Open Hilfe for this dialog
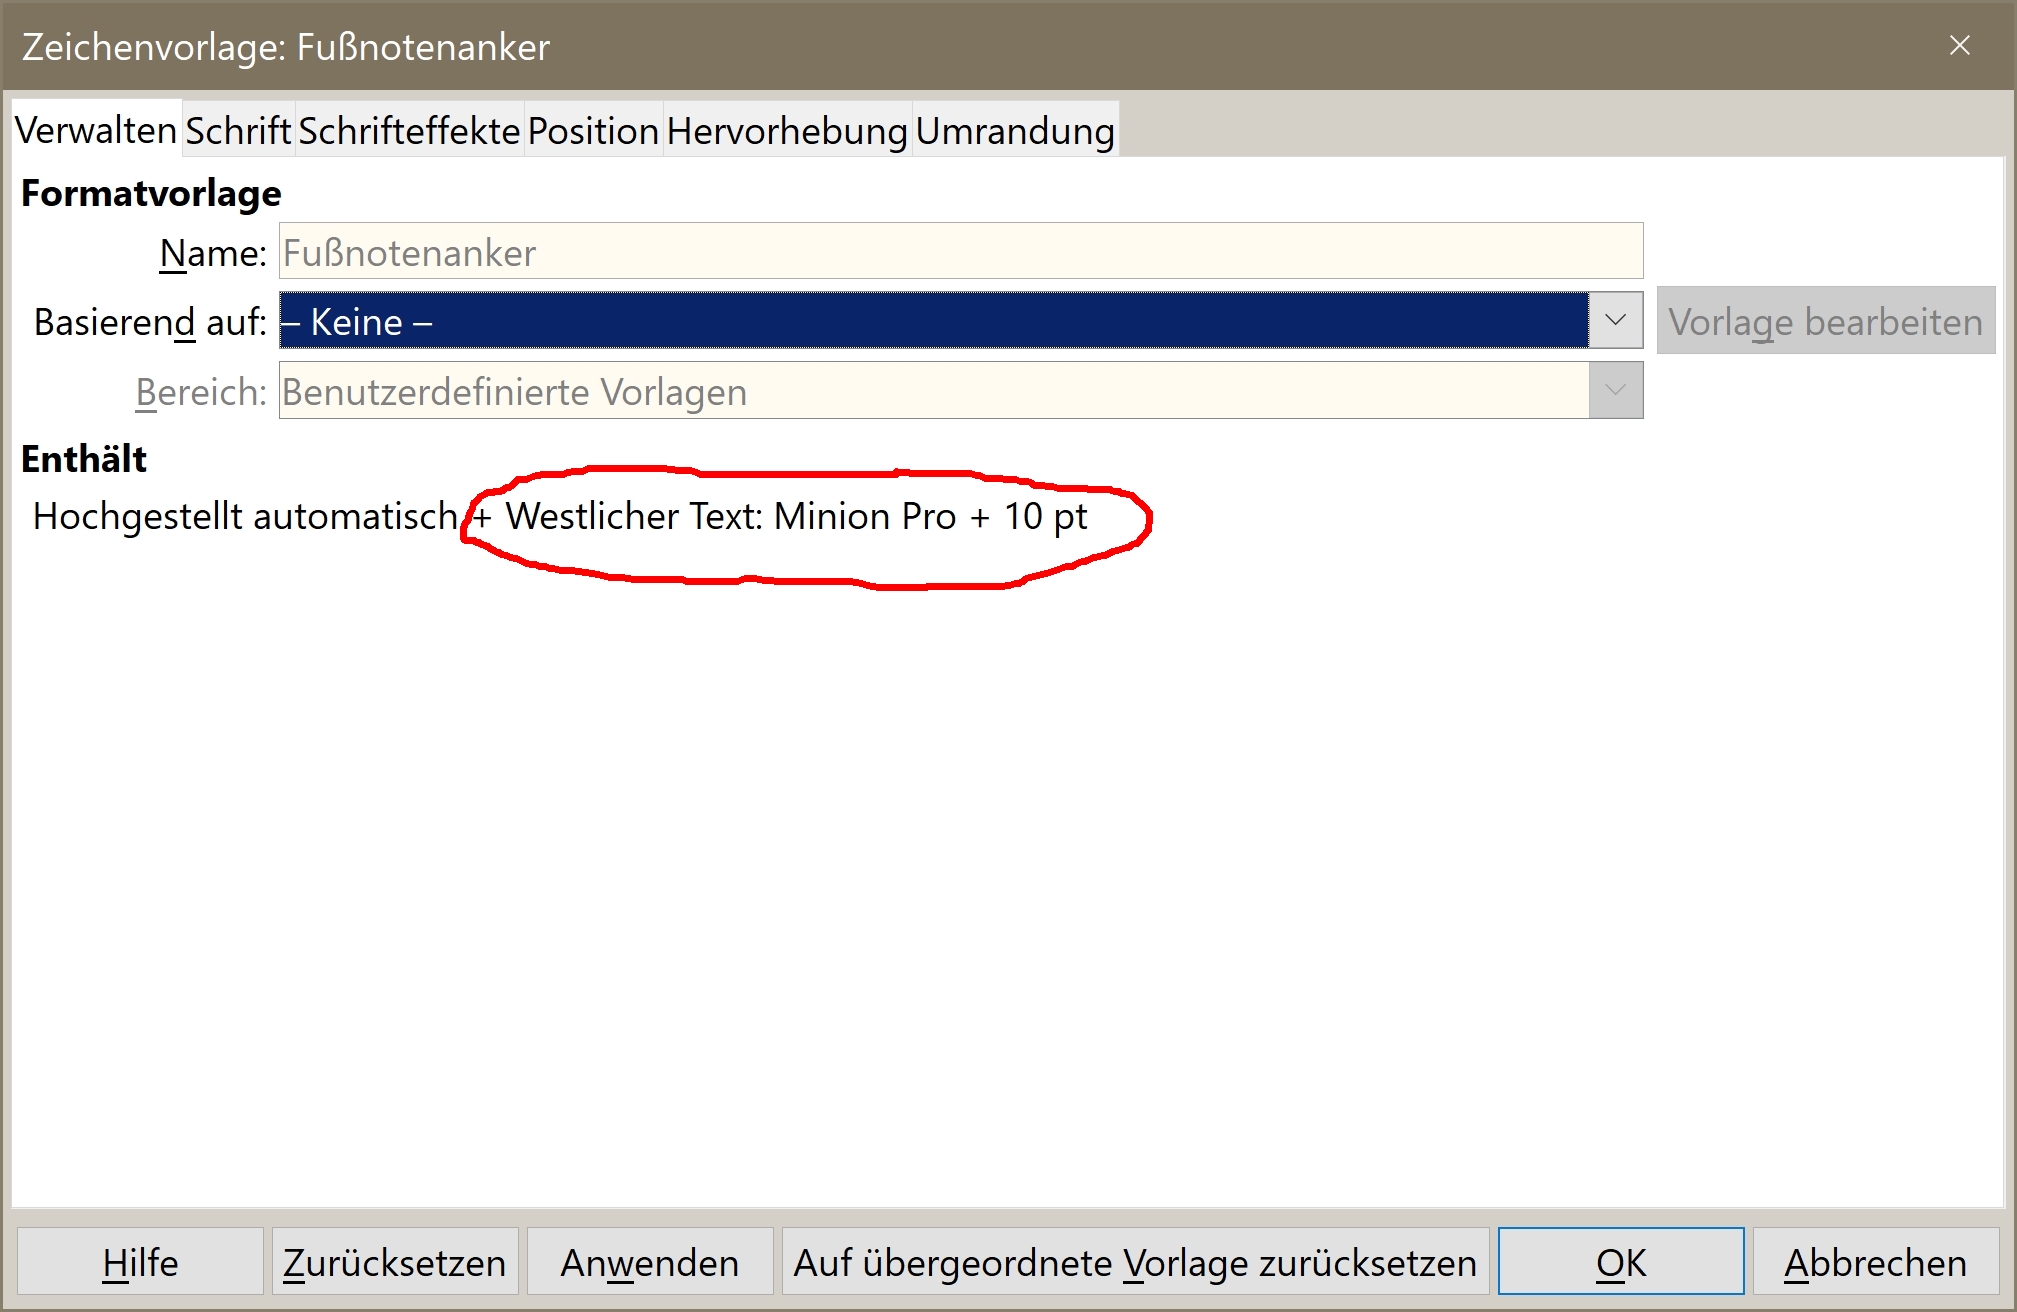This screenshot has height=1312, width=2017. point(140,1262)
